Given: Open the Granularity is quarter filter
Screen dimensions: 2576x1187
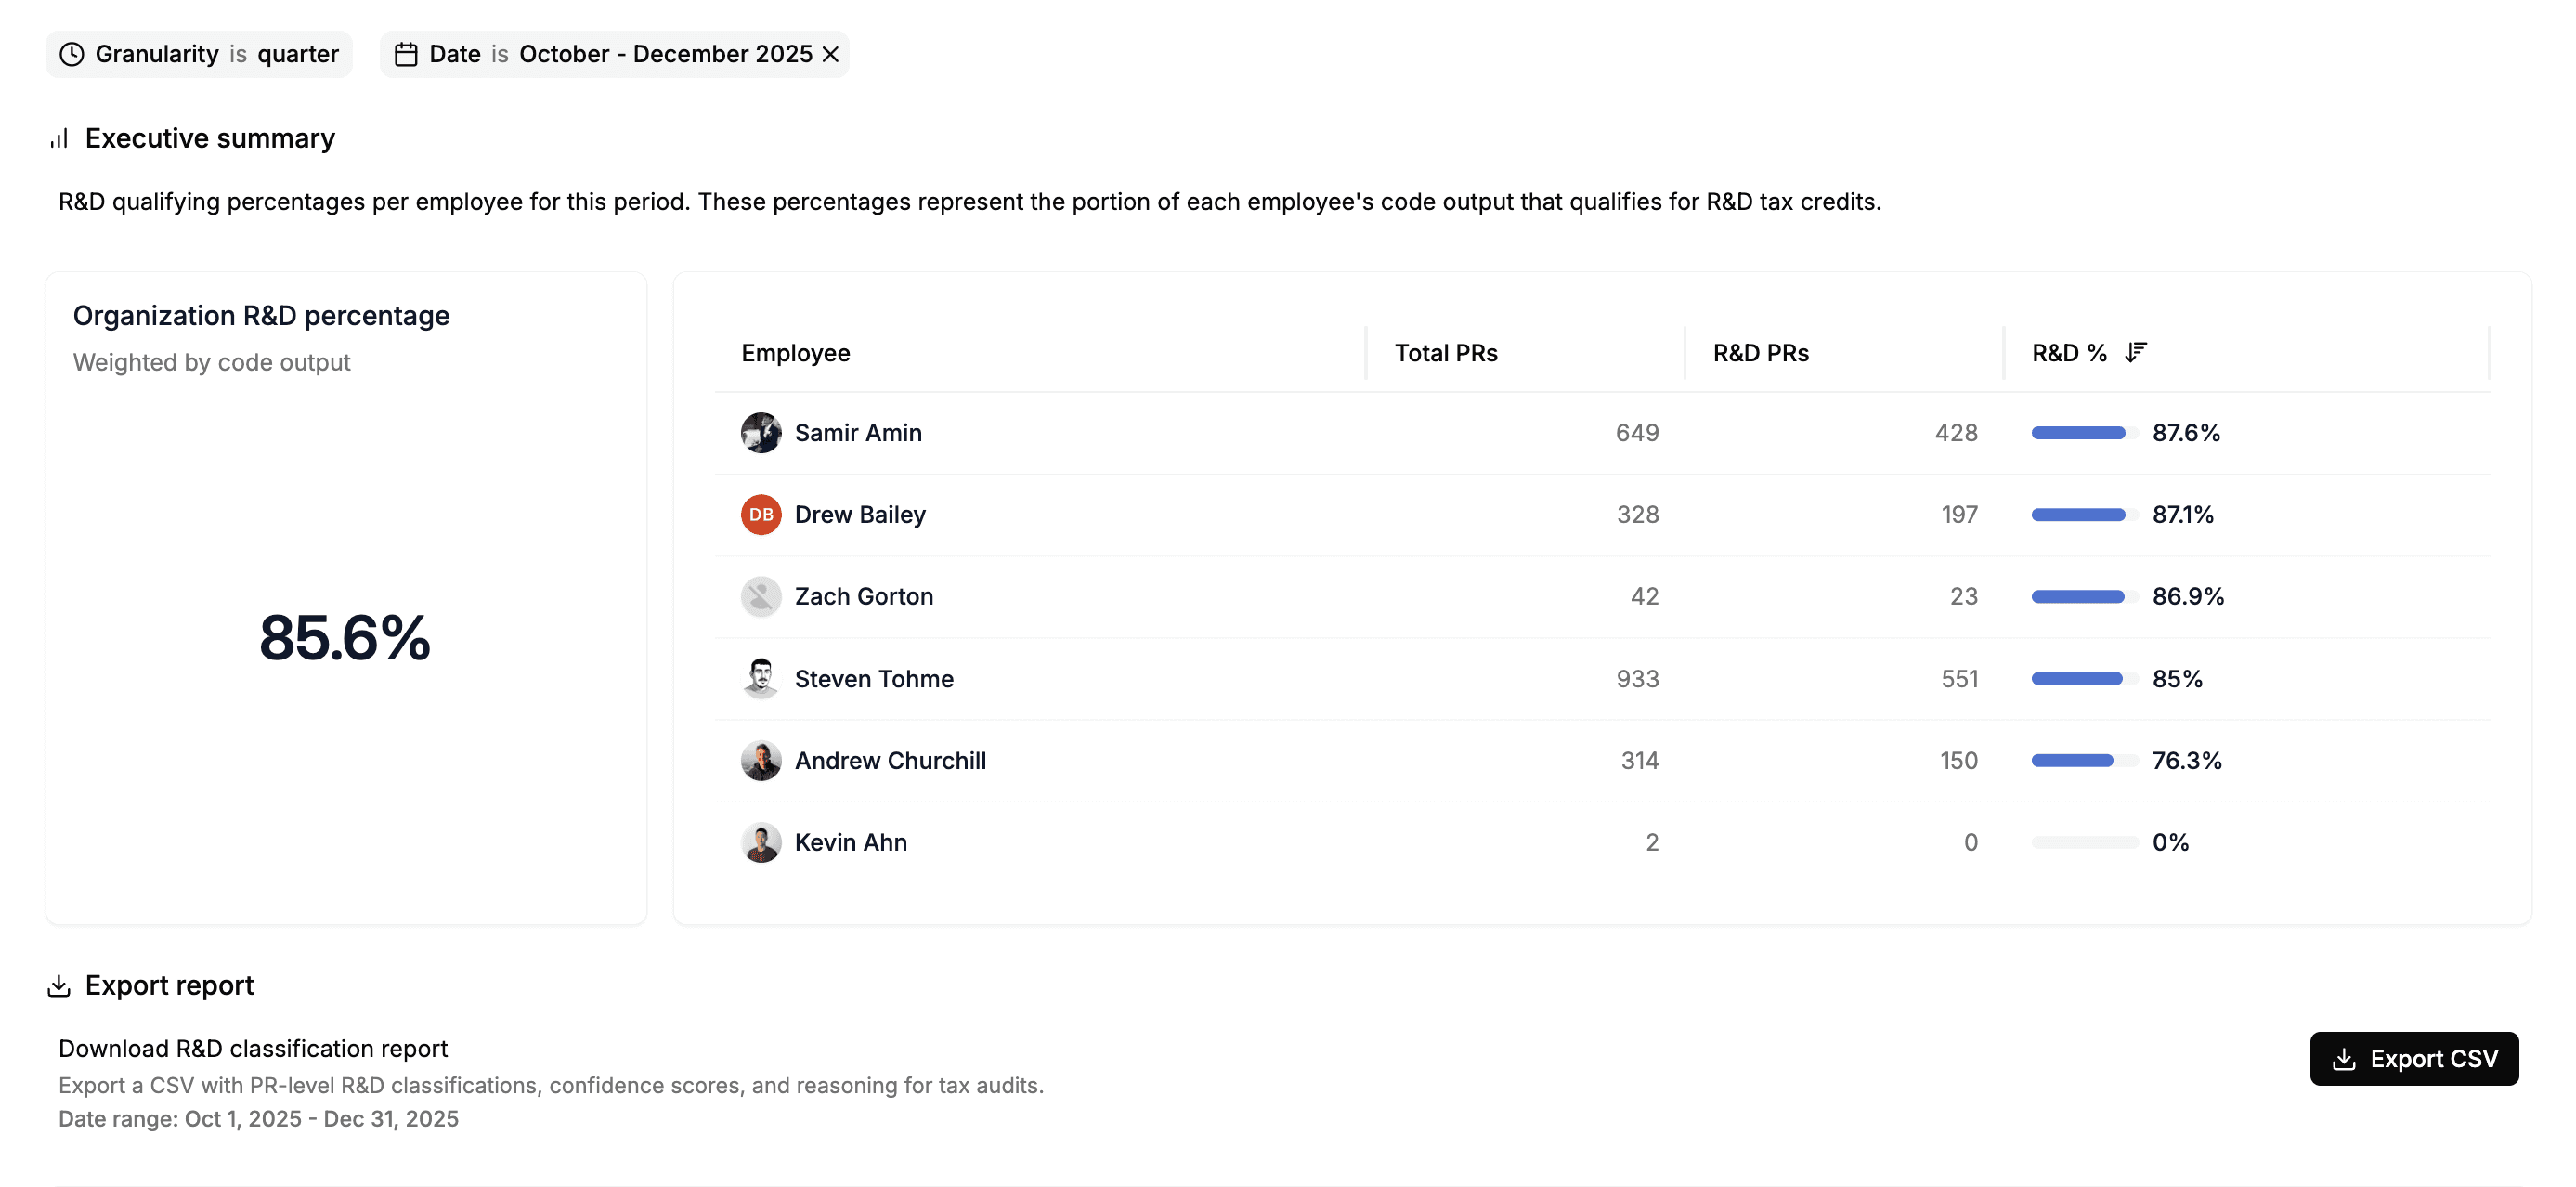Looking at the screenshot, I should pos(199,54).
